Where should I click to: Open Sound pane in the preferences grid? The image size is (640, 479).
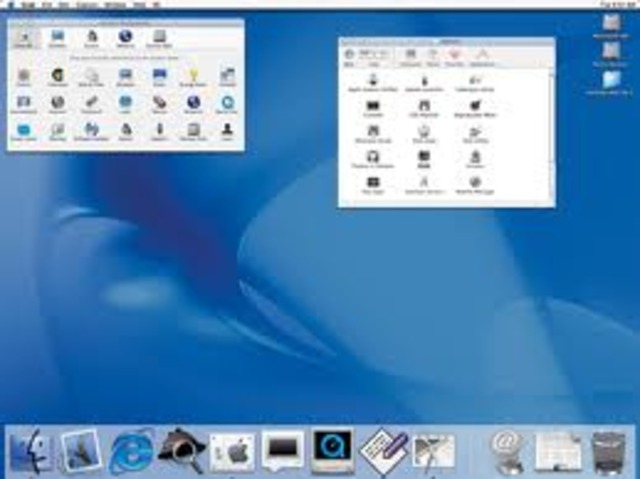125,132
